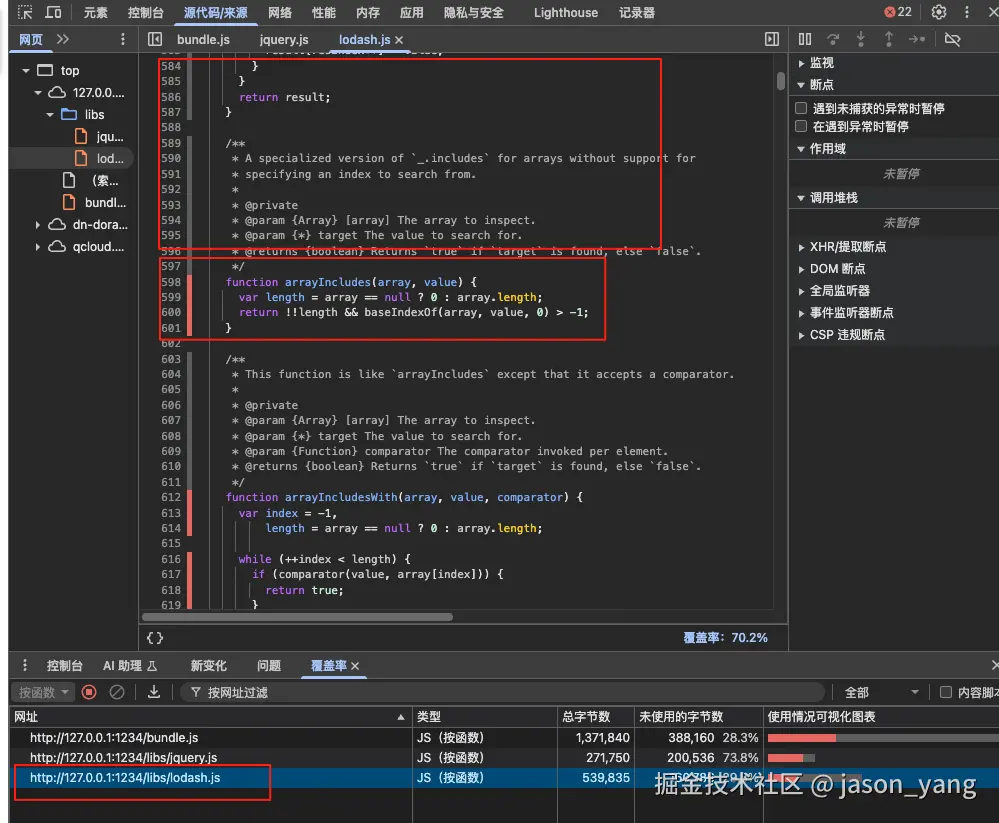Open the bundle.js editor tab
This screenshot has width=999, height=823.
pyautogui.click(x=203, y=39)
